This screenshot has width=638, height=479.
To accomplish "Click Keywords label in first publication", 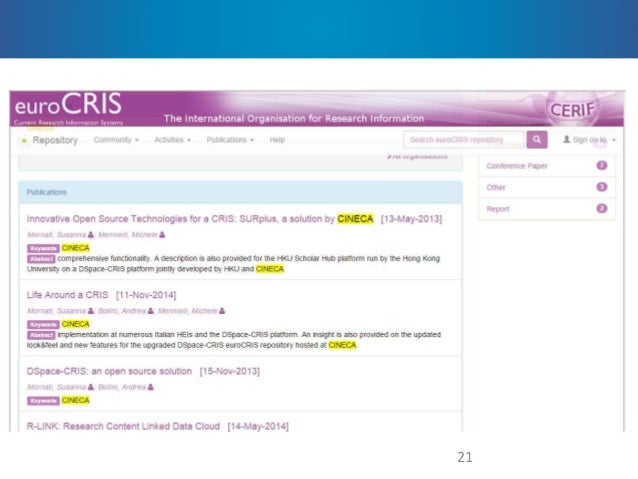I will click(x=44, y=248).
